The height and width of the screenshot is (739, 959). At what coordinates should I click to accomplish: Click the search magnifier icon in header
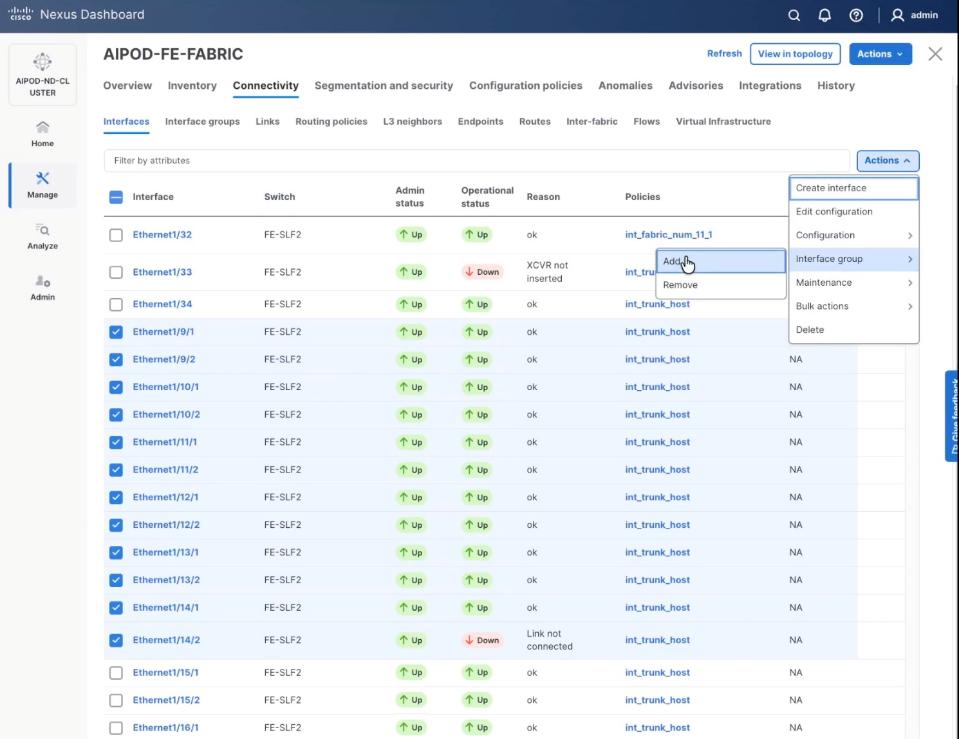[x=794, y=15]
